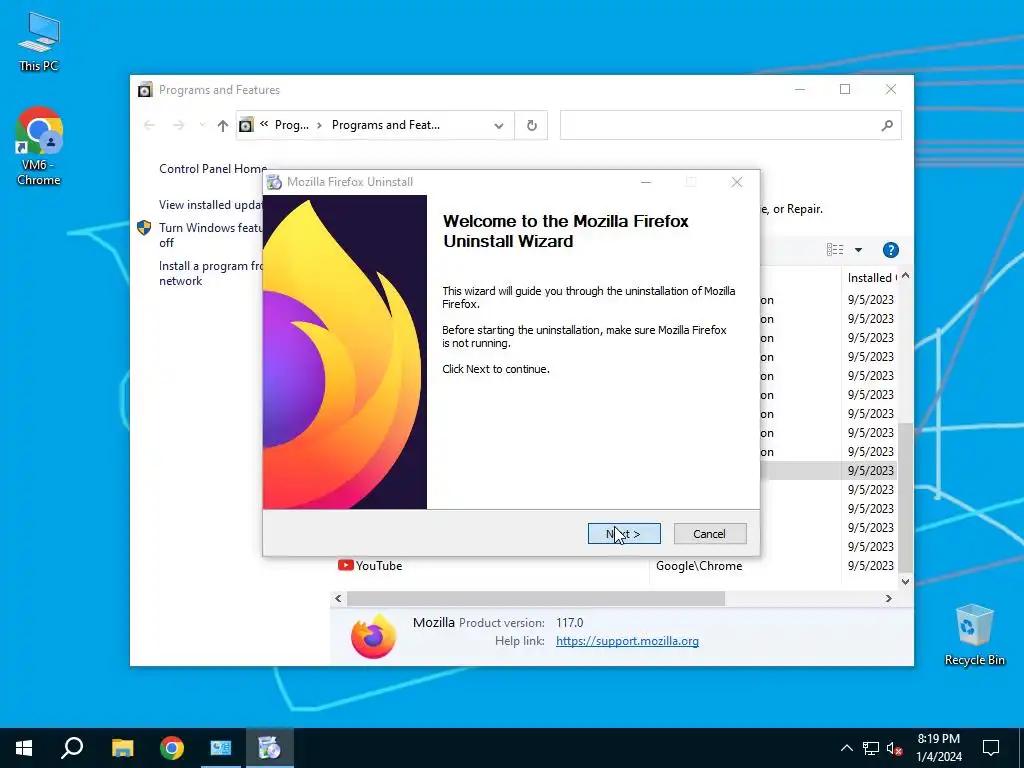This screenshot has height=768, width=1024.
Task: Click the Programs and Features window title icon
Action: 145,89
